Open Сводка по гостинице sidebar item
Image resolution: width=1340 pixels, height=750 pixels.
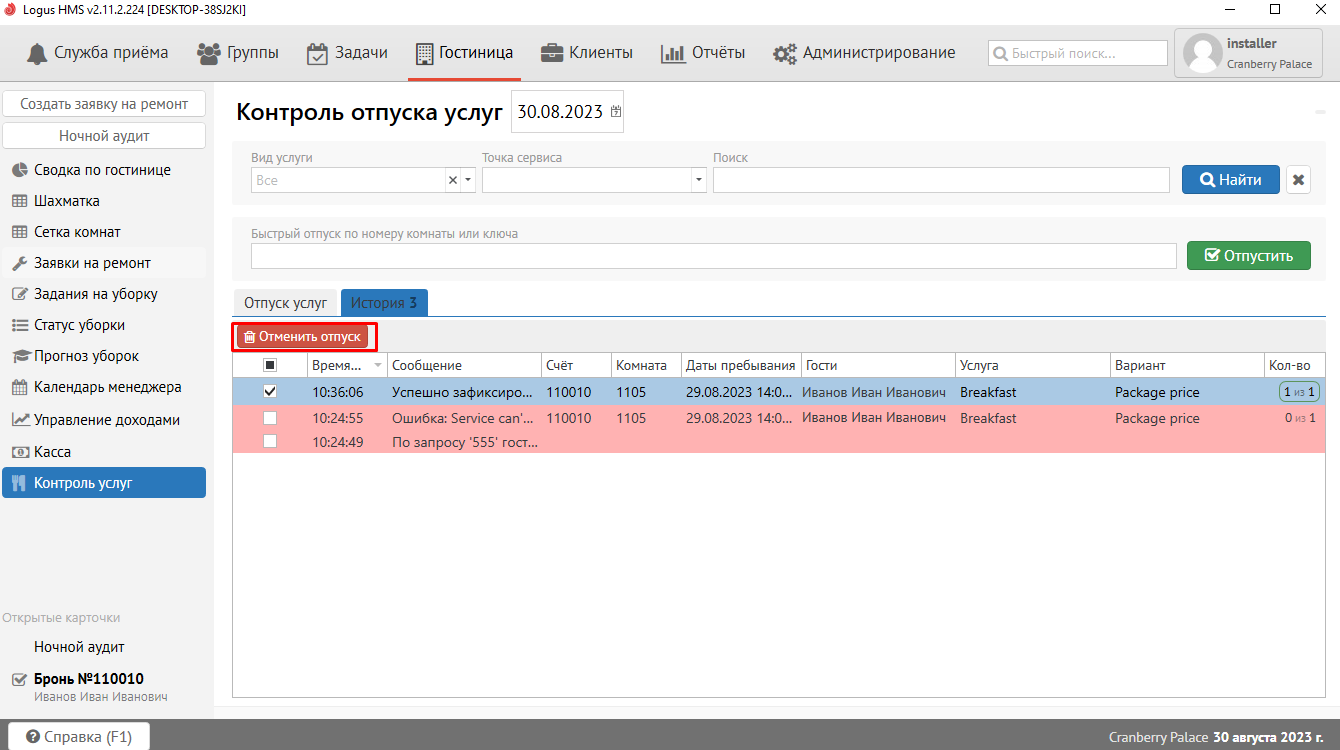coord(102,170)
